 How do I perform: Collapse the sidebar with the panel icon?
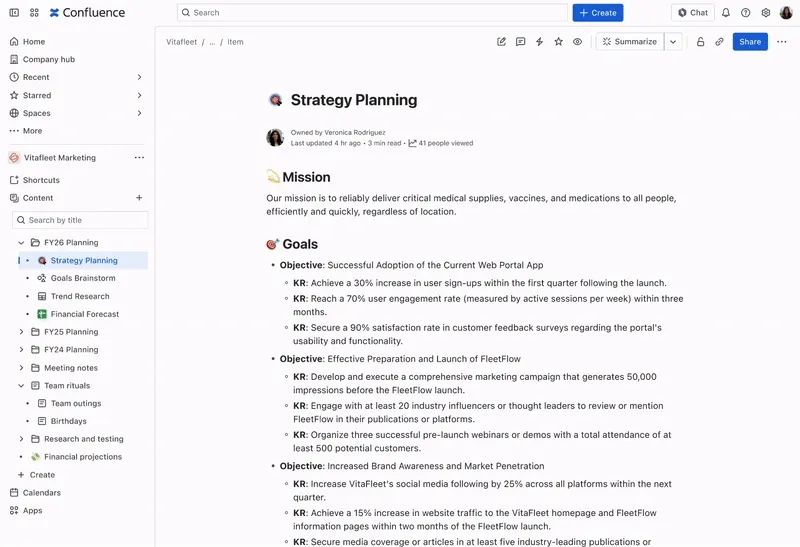click(14, 13)
